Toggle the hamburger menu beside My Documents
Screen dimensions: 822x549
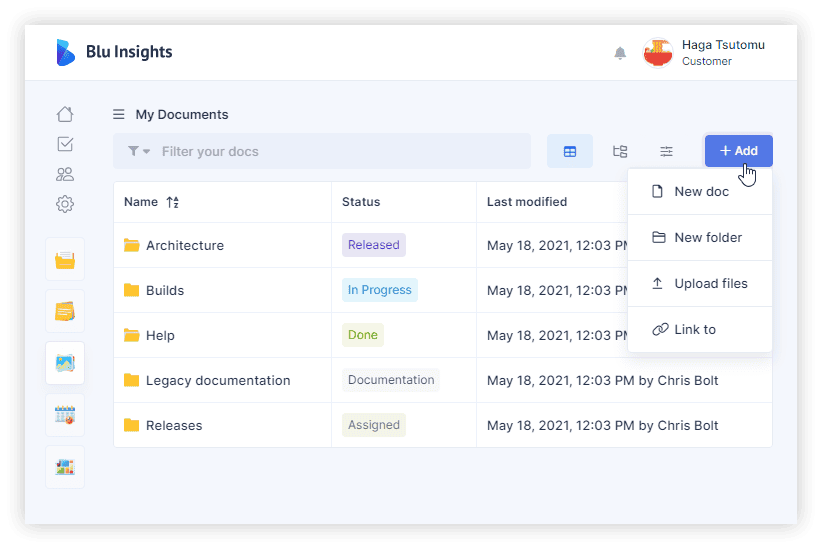coord(119,114)
